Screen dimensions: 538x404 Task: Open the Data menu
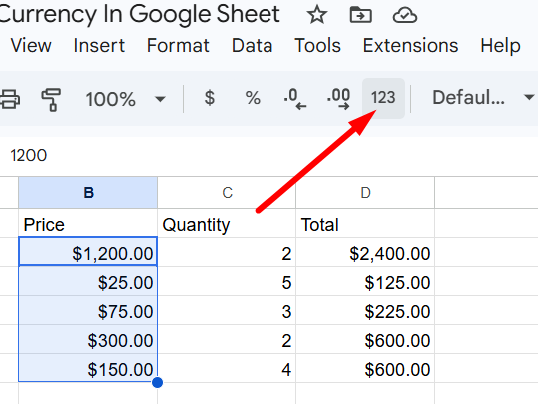[x=252, y=45]
